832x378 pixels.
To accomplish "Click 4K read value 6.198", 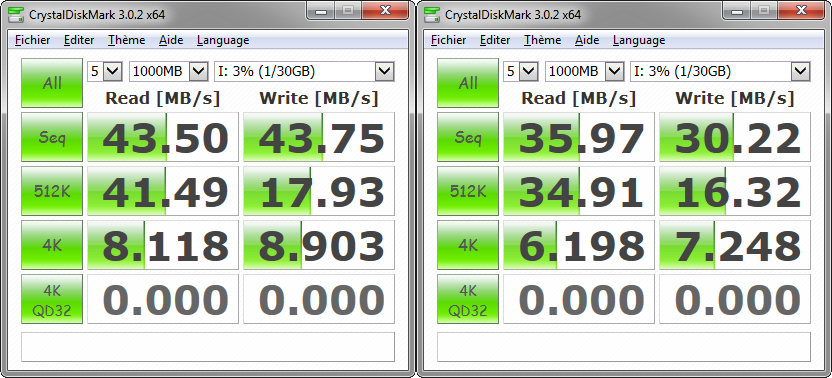I will coord(579,245).
